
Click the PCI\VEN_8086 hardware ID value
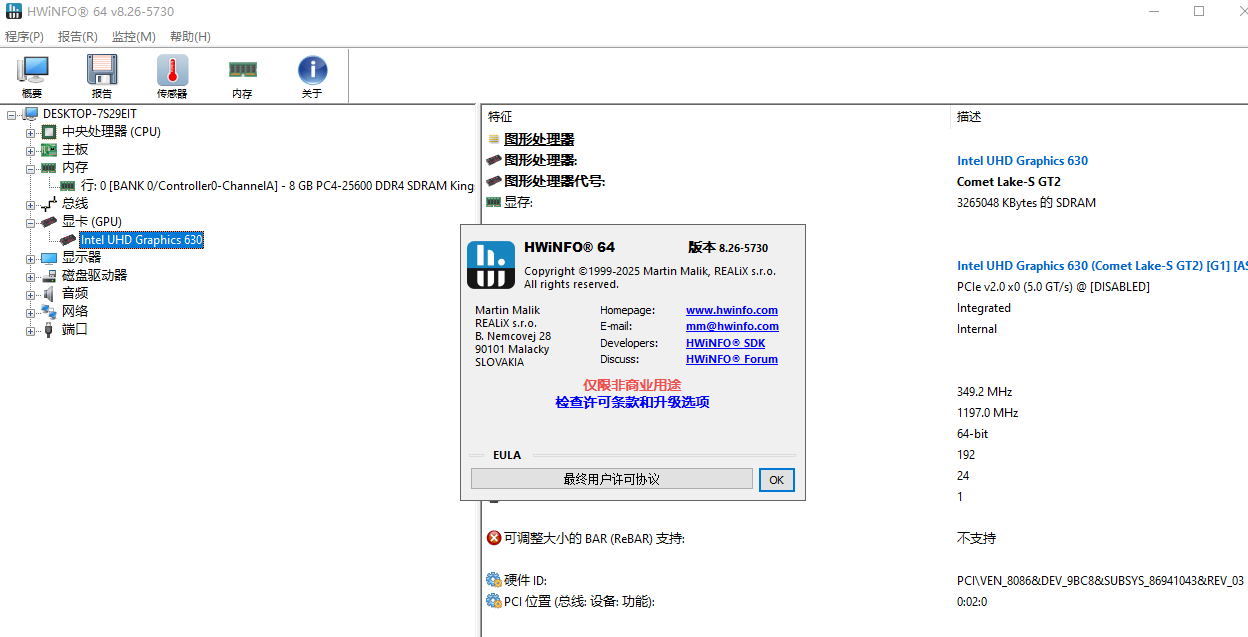click(x=1100, y=580)
